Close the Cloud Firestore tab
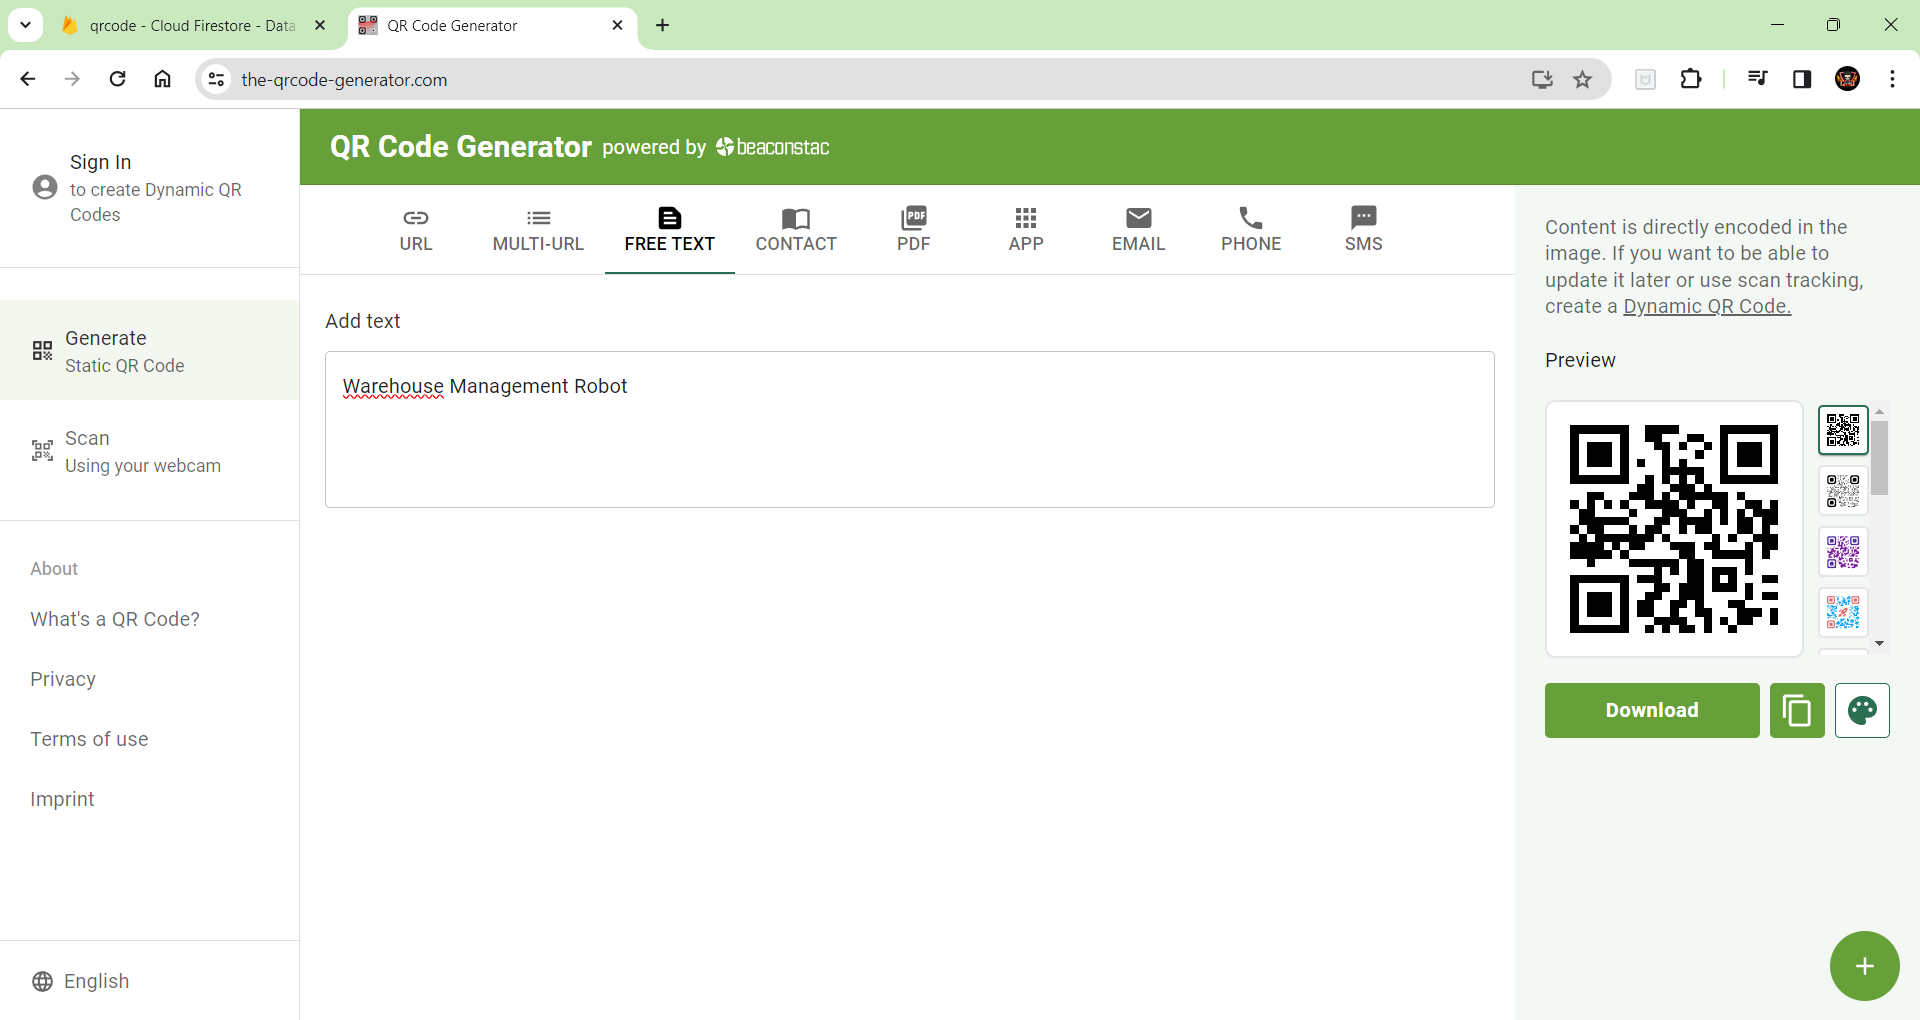1920x1020 pixels. (320, 26)
